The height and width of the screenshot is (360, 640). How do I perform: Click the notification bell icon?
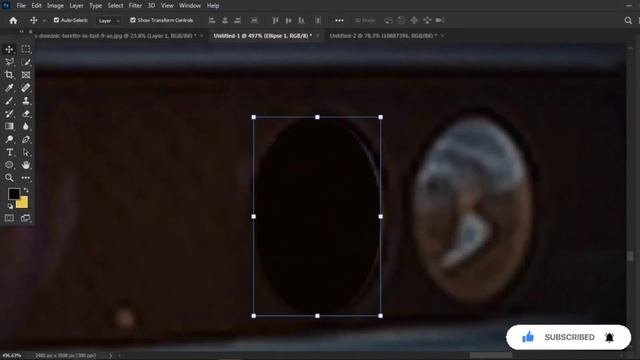(x=609, y=337)
